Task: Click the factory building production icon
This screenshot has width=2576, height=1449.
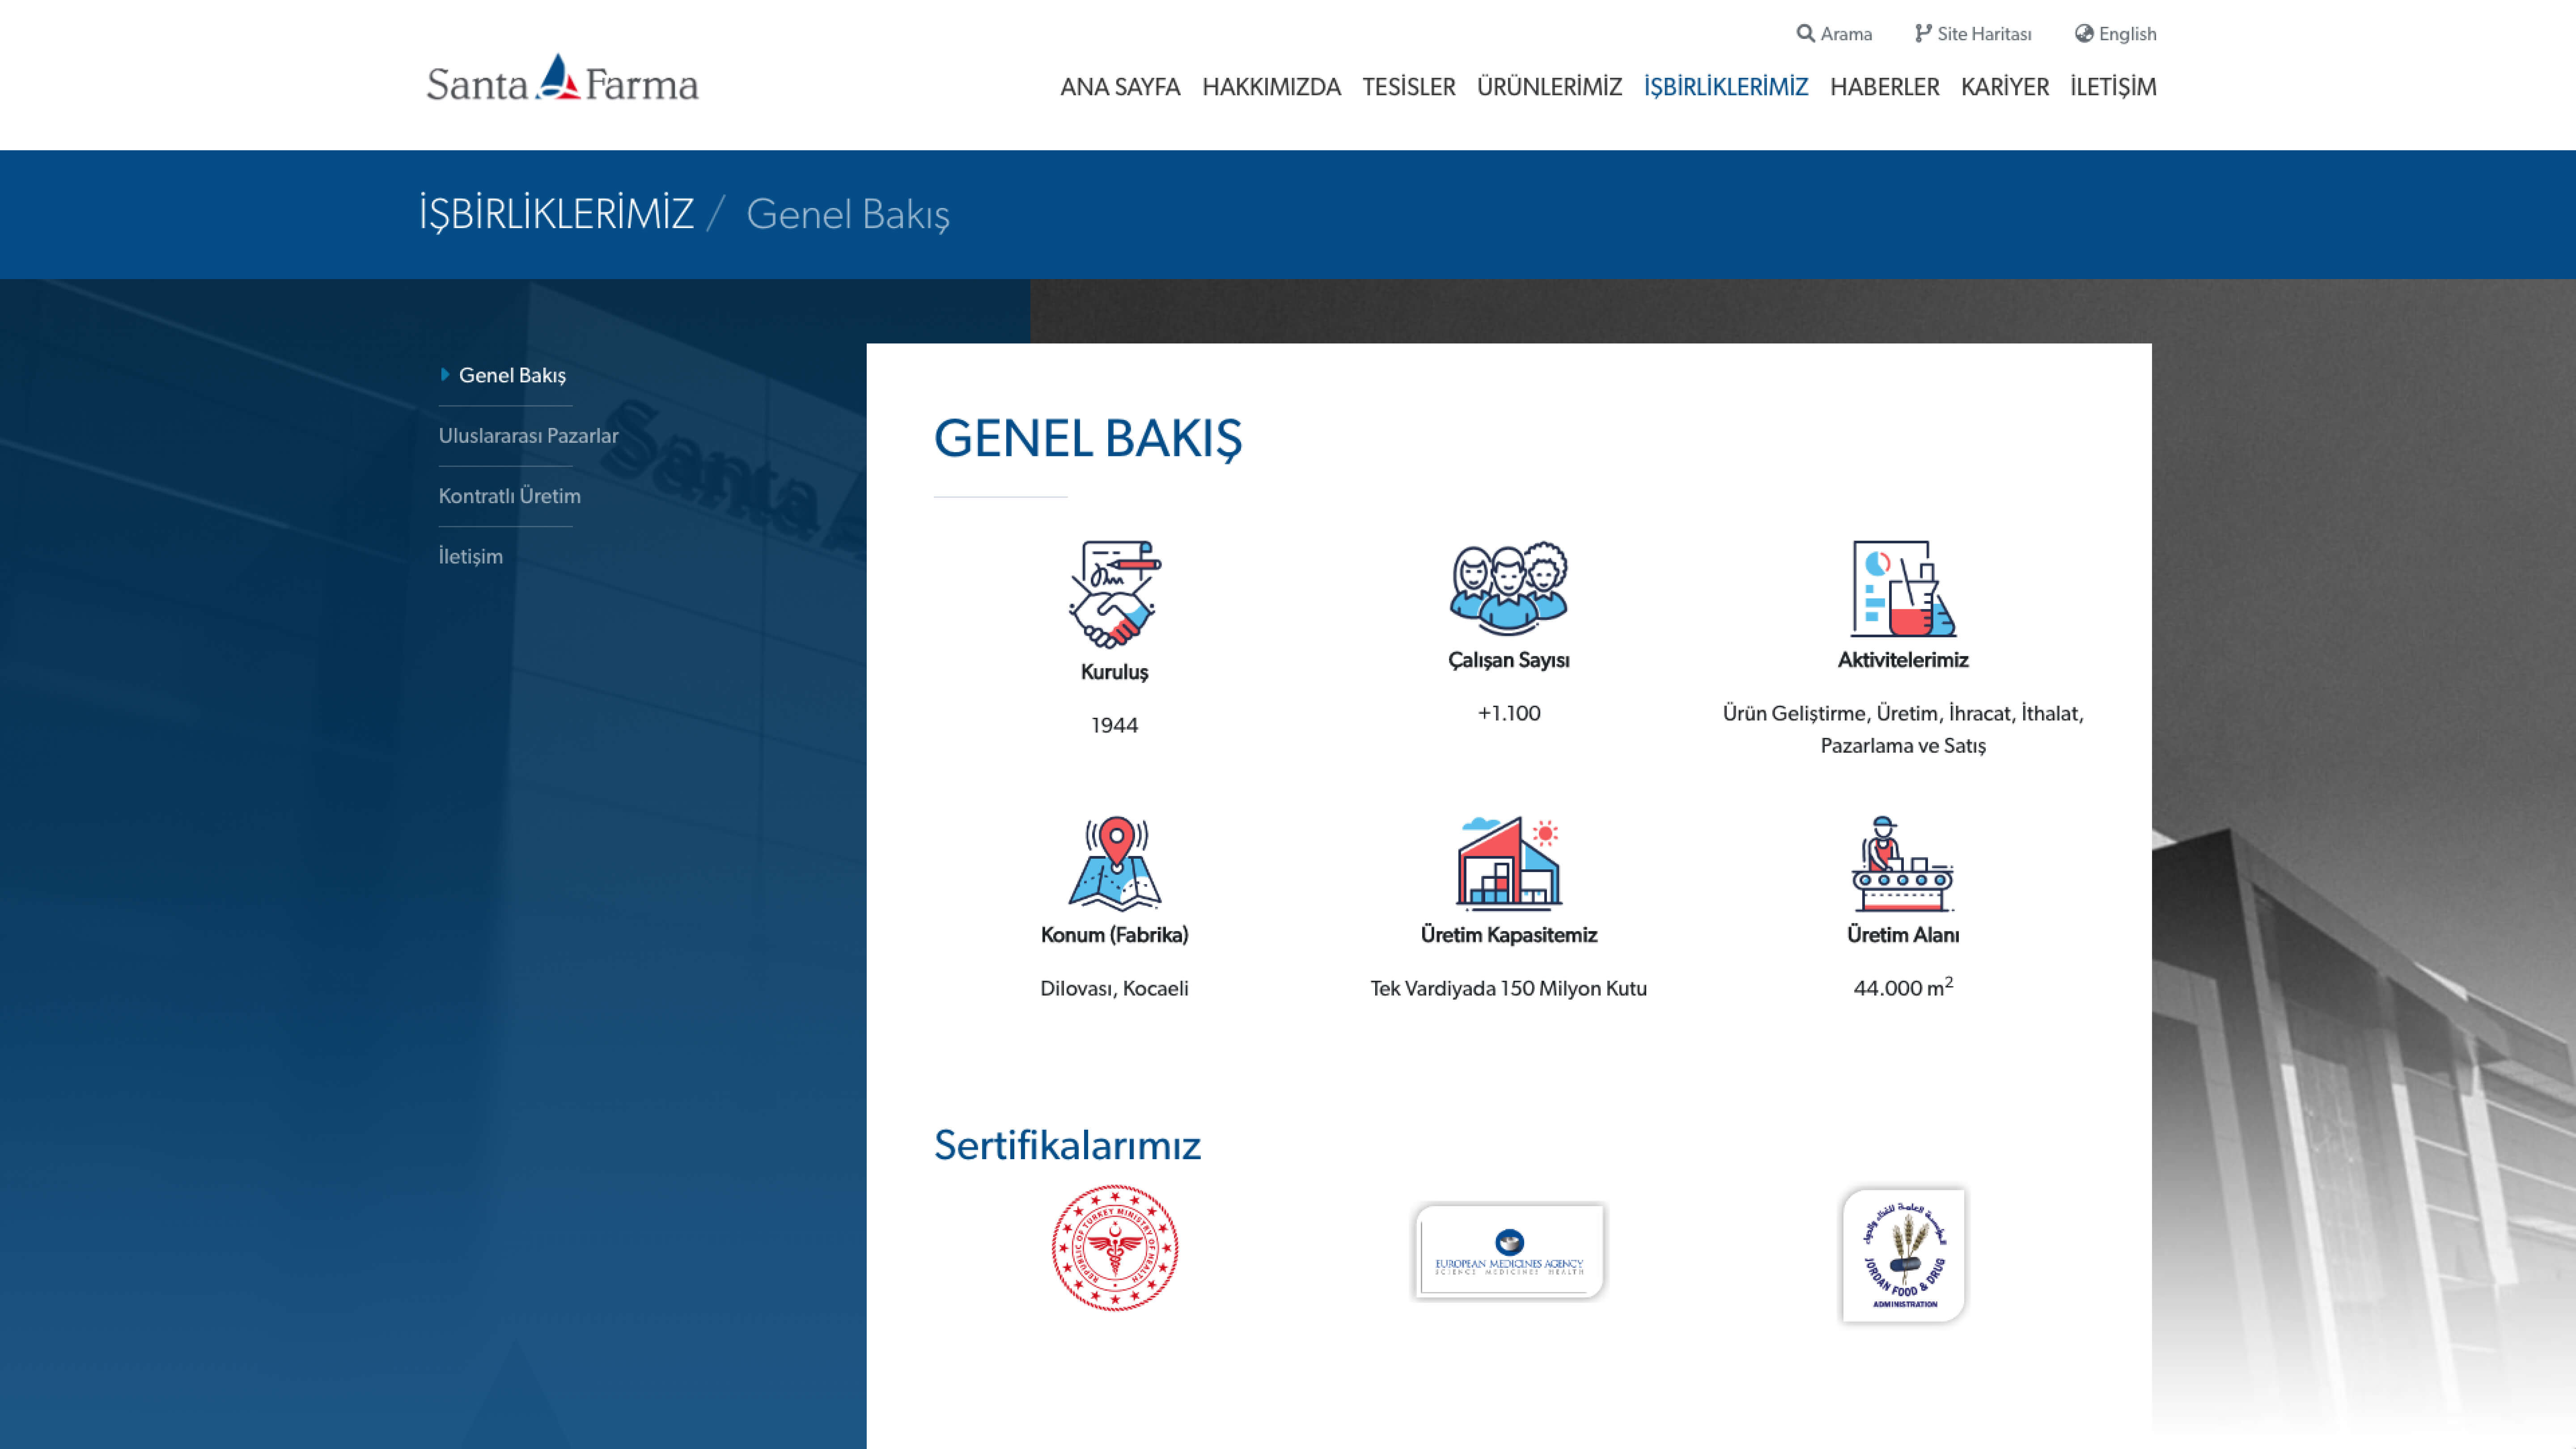Action: pos(1508,862)
